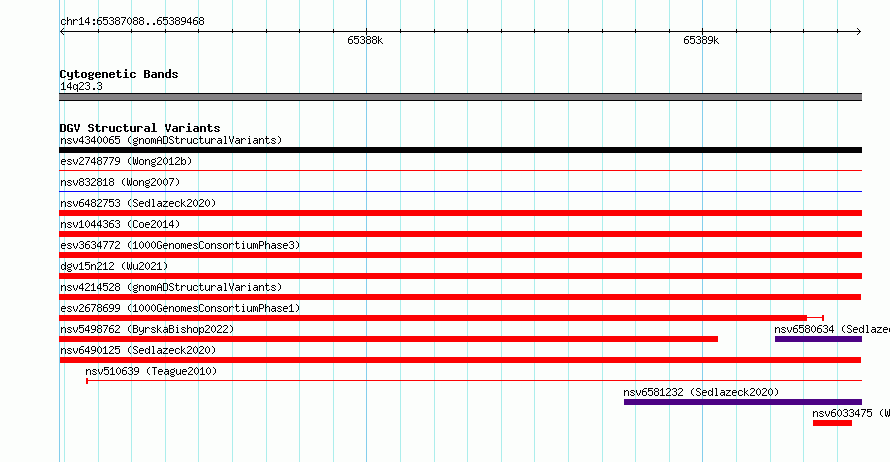Click nsv4340065 (gnomADStructuralVariants) label
This screenshot has width=890, height=462.
[x=171, y=140]
